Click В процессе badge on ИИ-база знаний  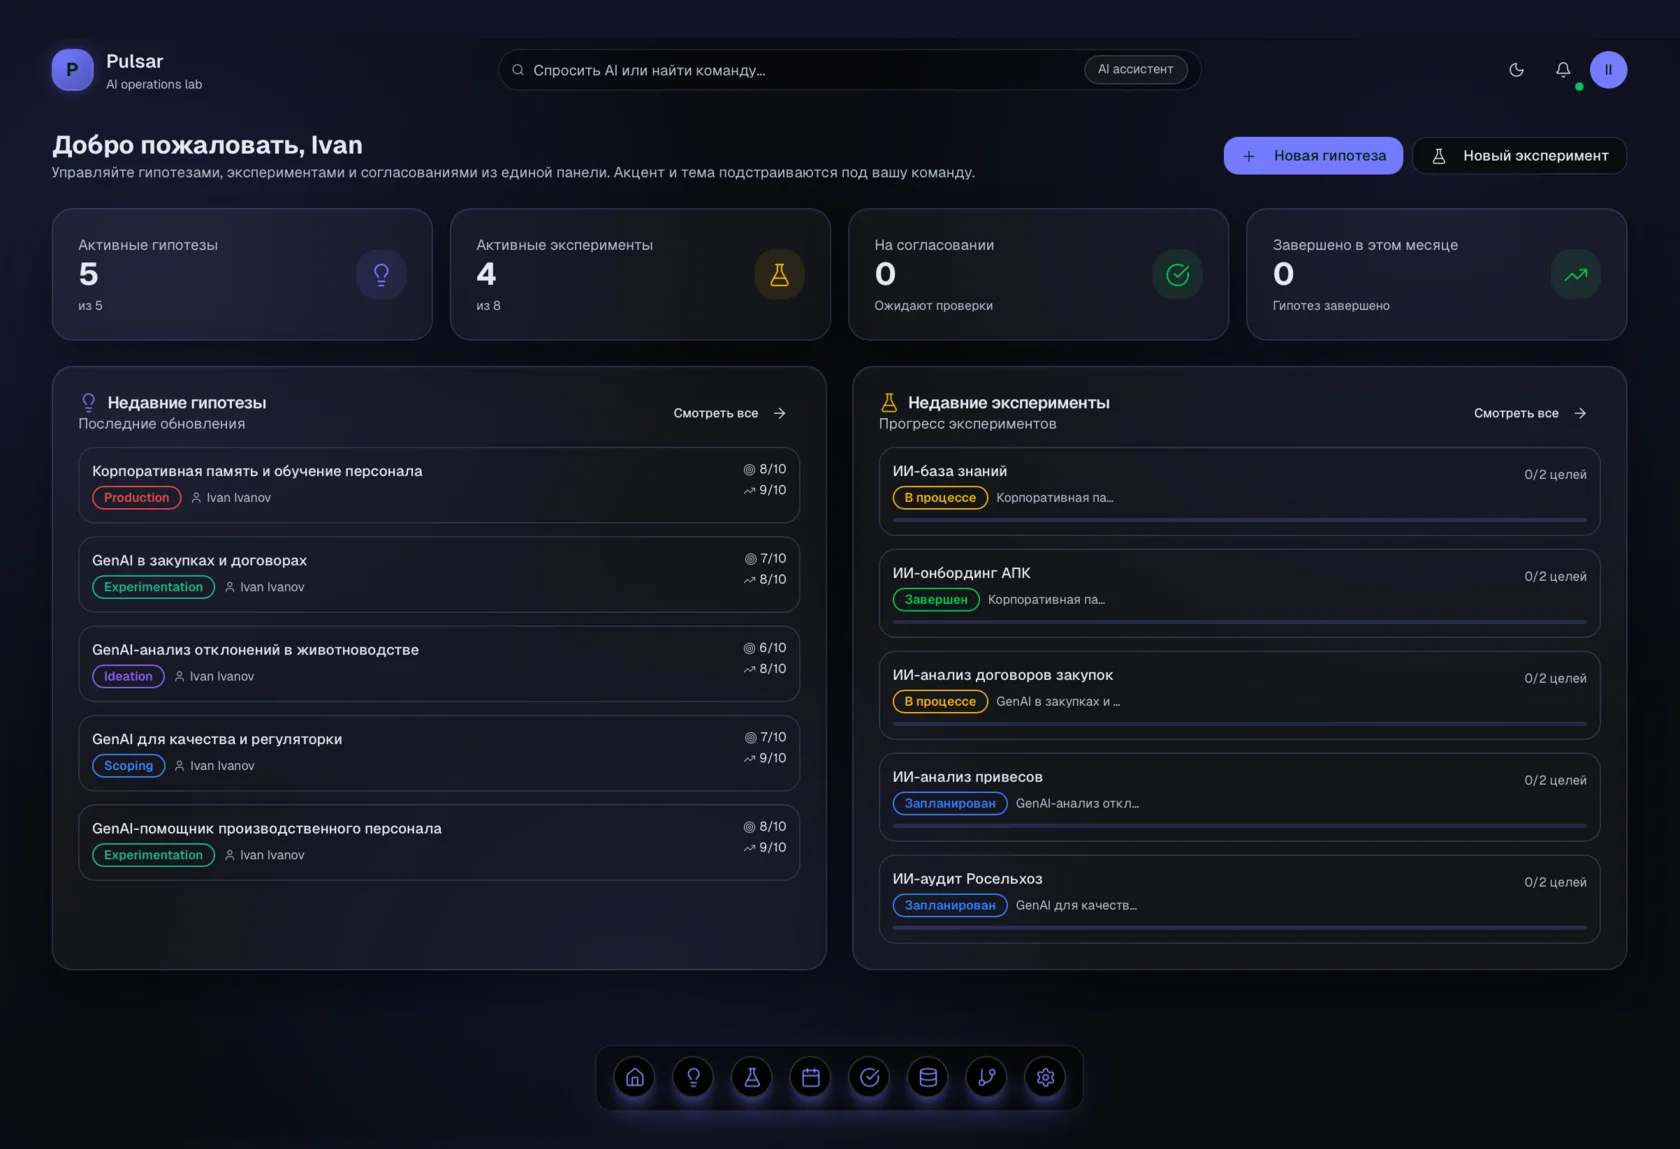click(x=940, y=497)
